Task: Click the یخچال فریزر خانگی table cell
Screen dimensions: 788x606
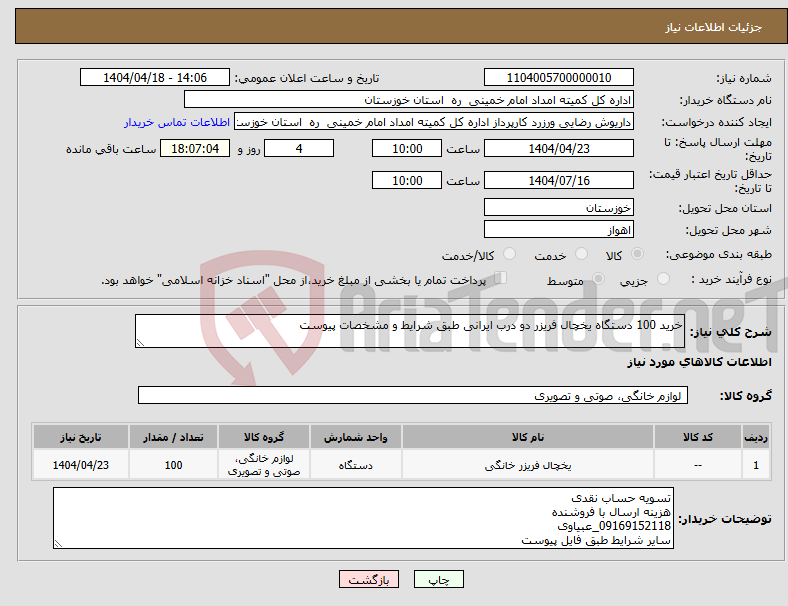Action: [528, 465]
